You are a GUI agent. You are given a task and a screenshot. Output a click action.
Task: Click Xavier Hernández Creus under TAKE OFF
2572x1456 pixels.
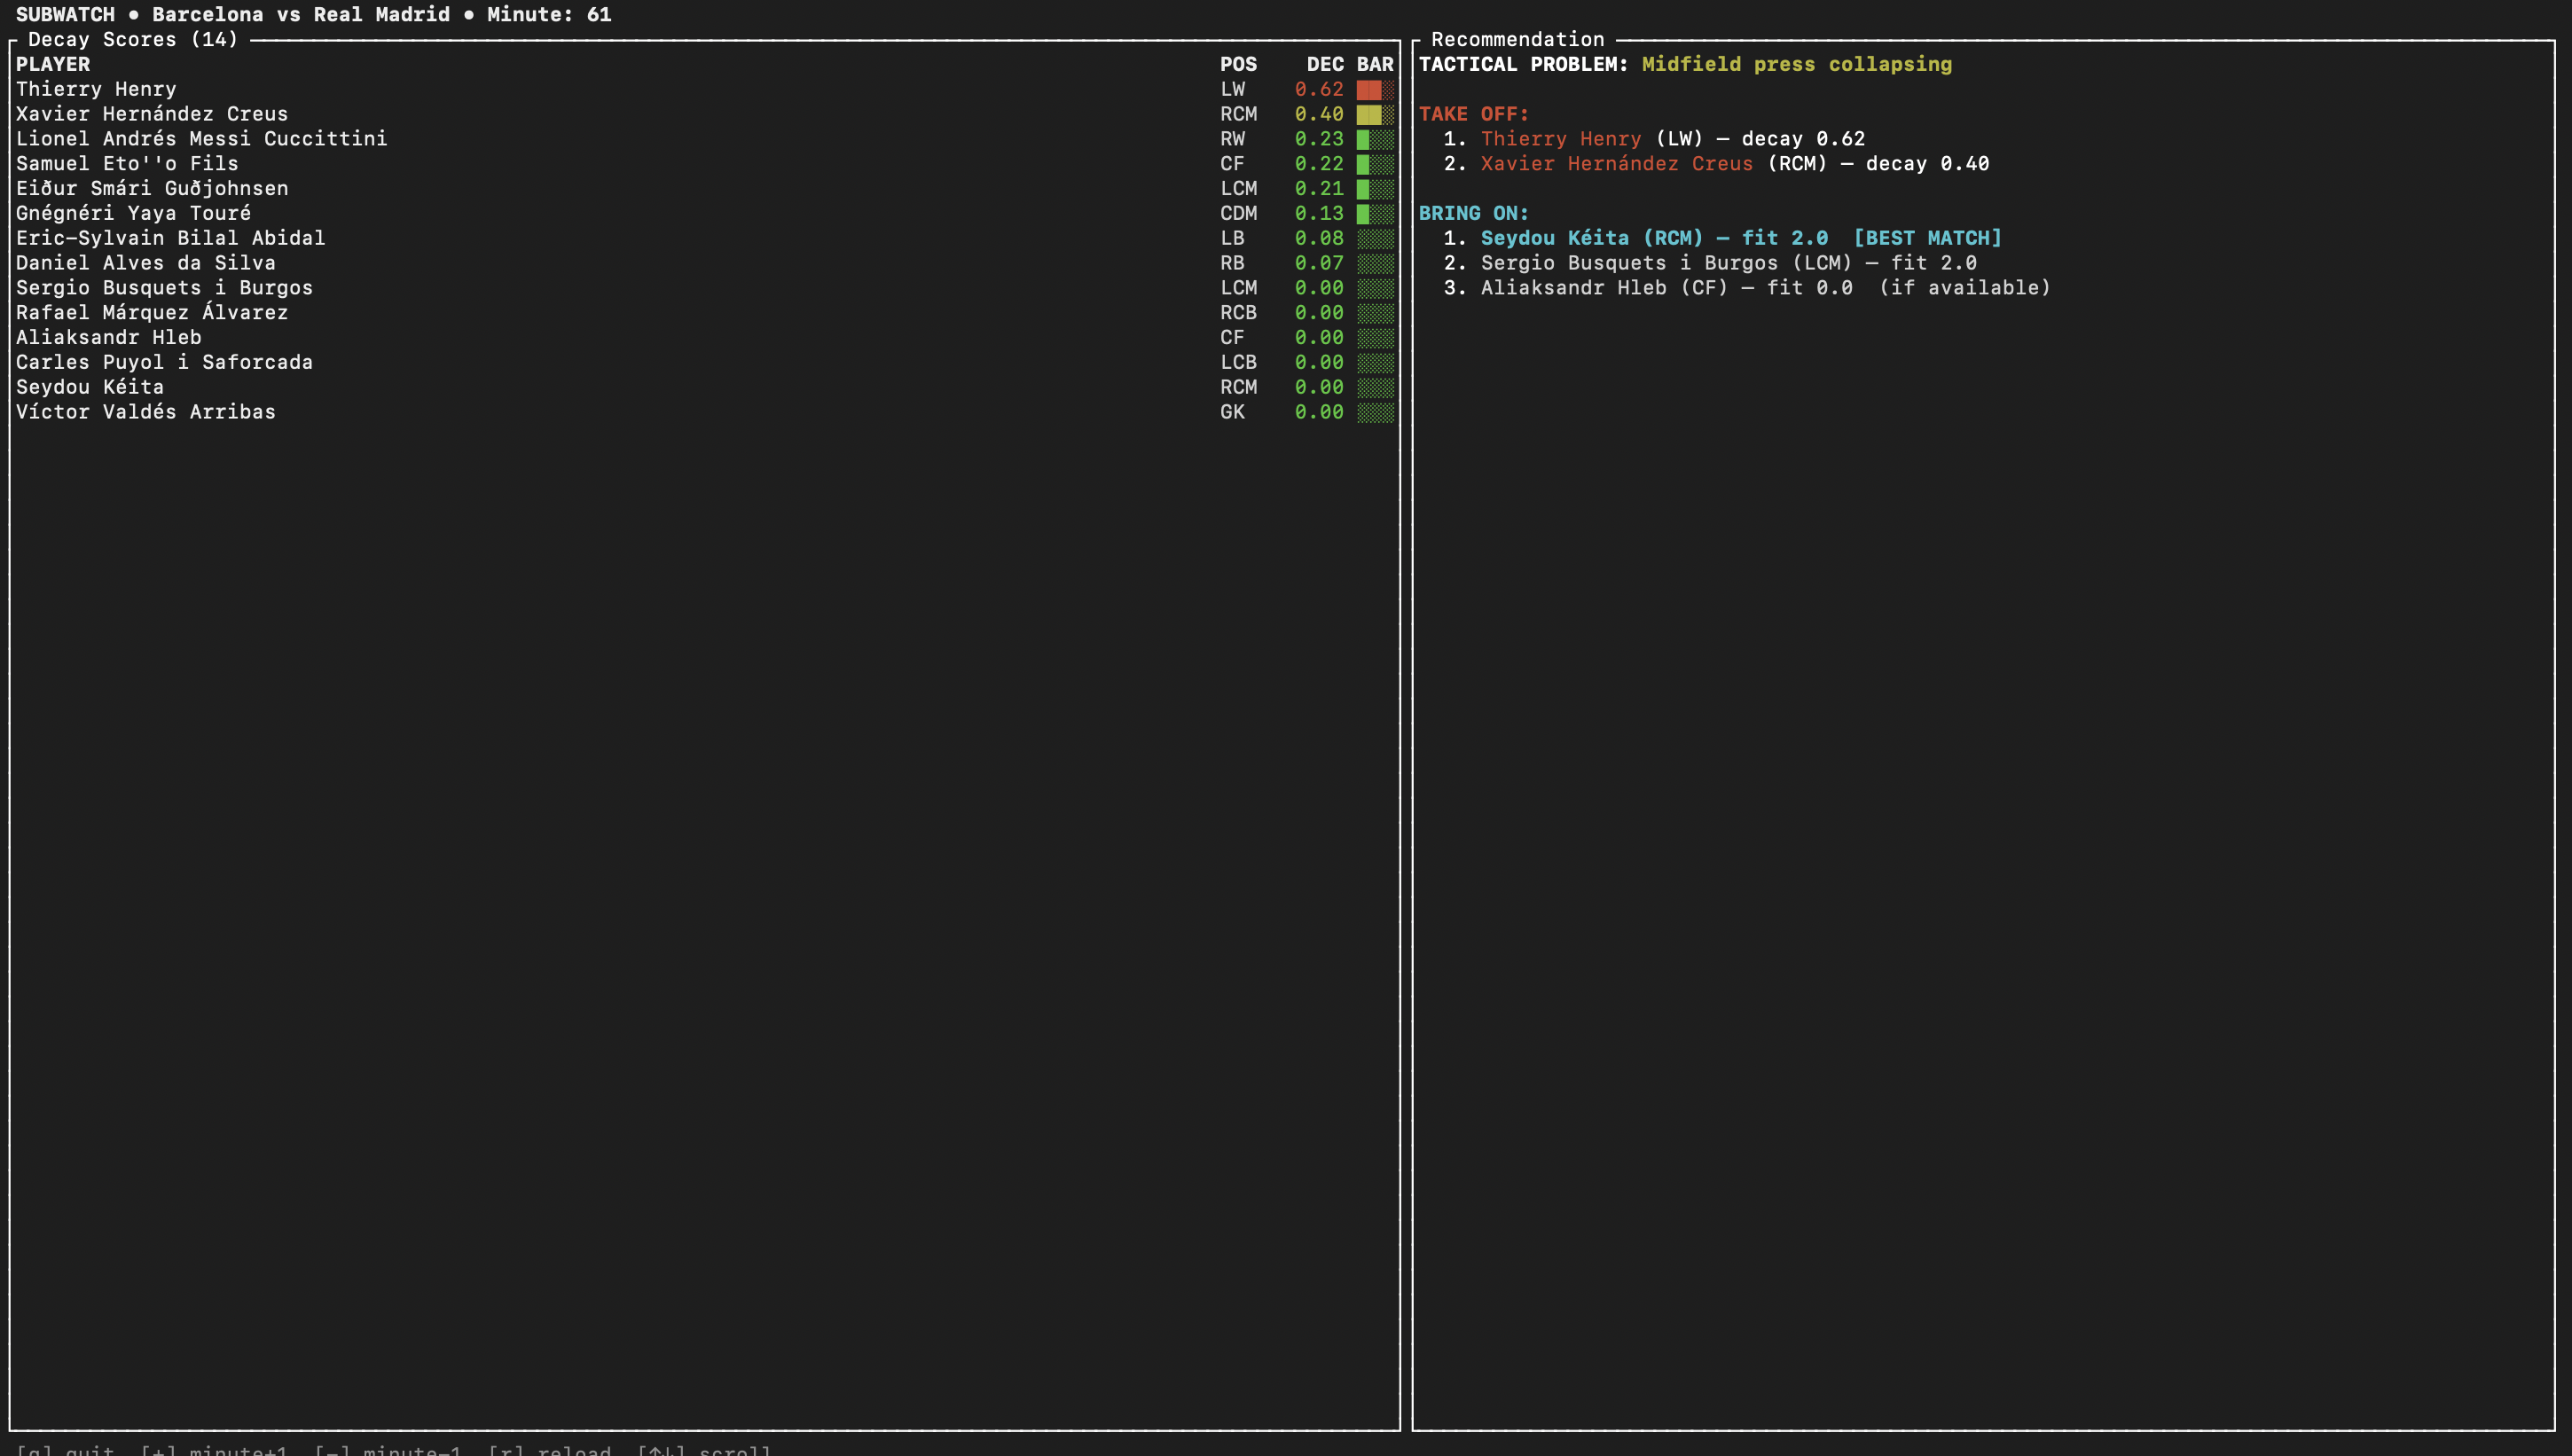point(1616,163)
